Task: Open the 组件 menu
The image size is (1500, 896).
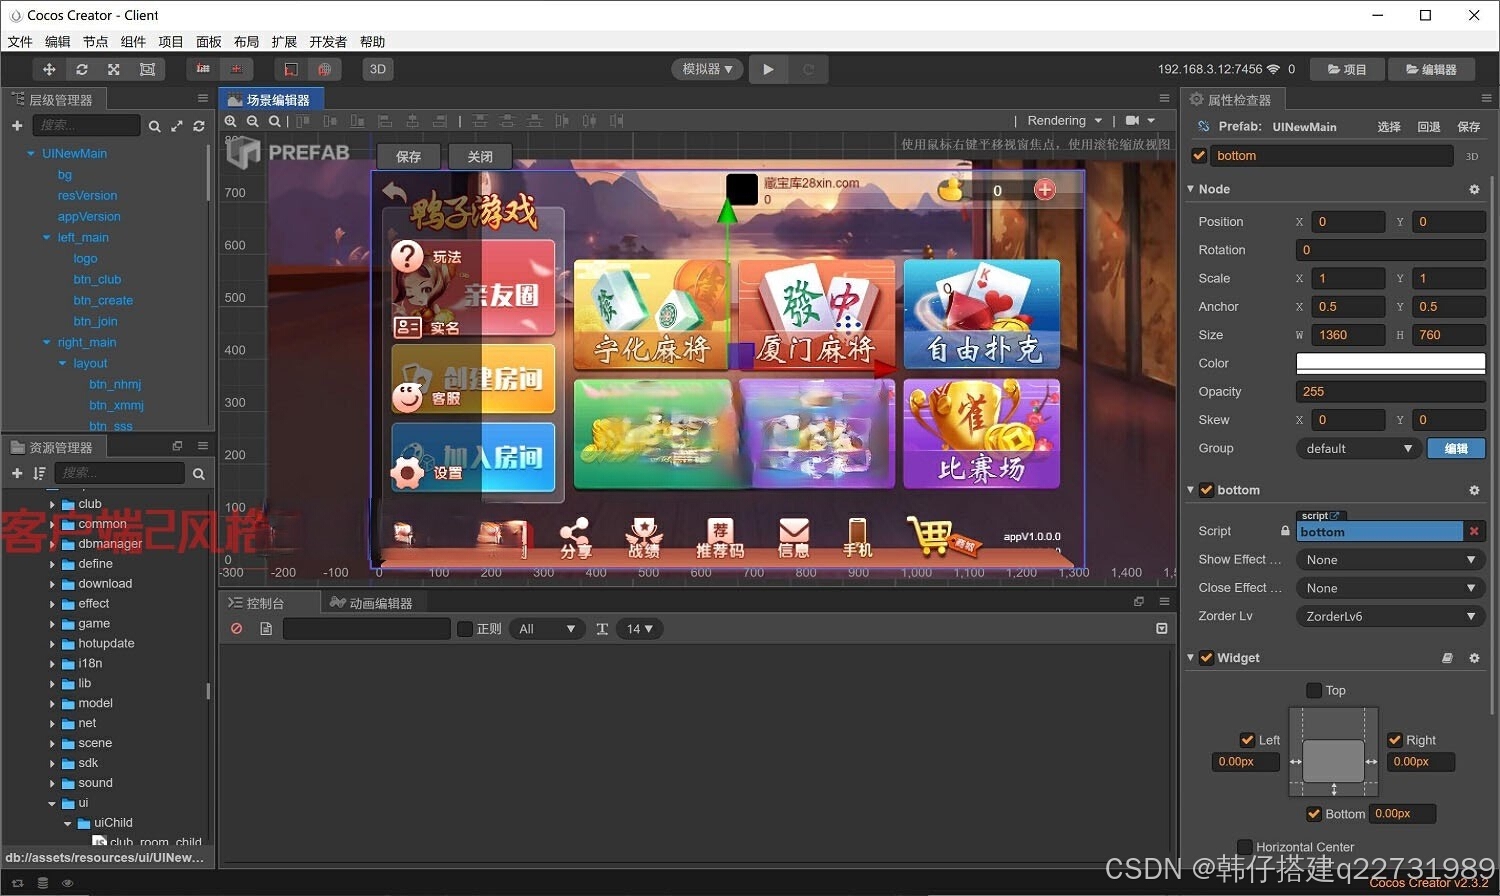Action: (133, 42)
